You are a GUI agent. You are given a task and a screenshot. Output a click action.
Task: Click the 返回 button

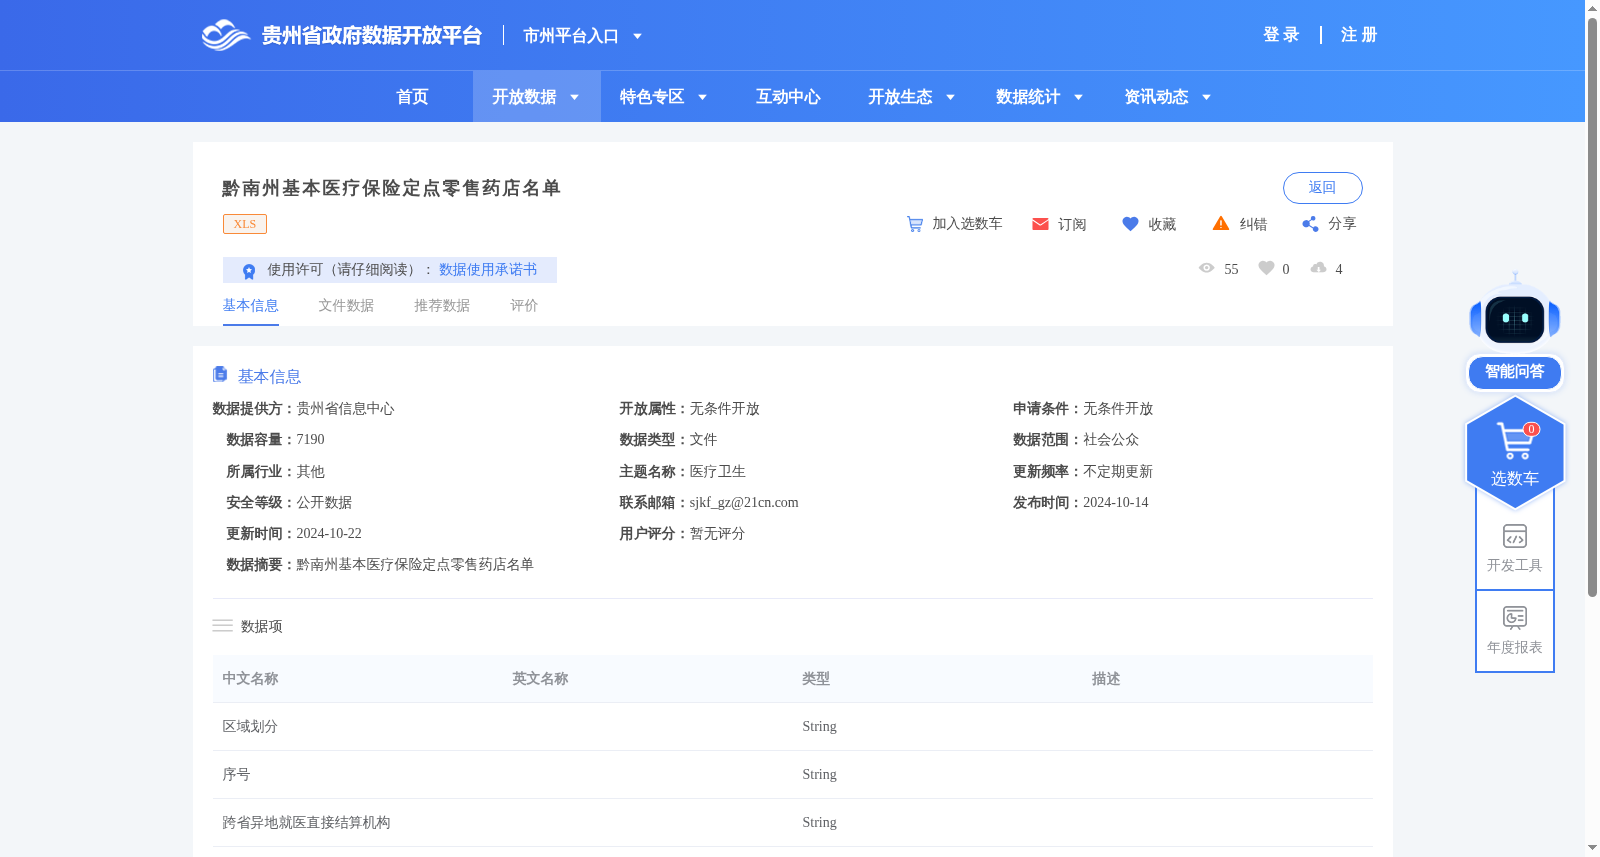pyautogui.click(x=1322, y=188)
